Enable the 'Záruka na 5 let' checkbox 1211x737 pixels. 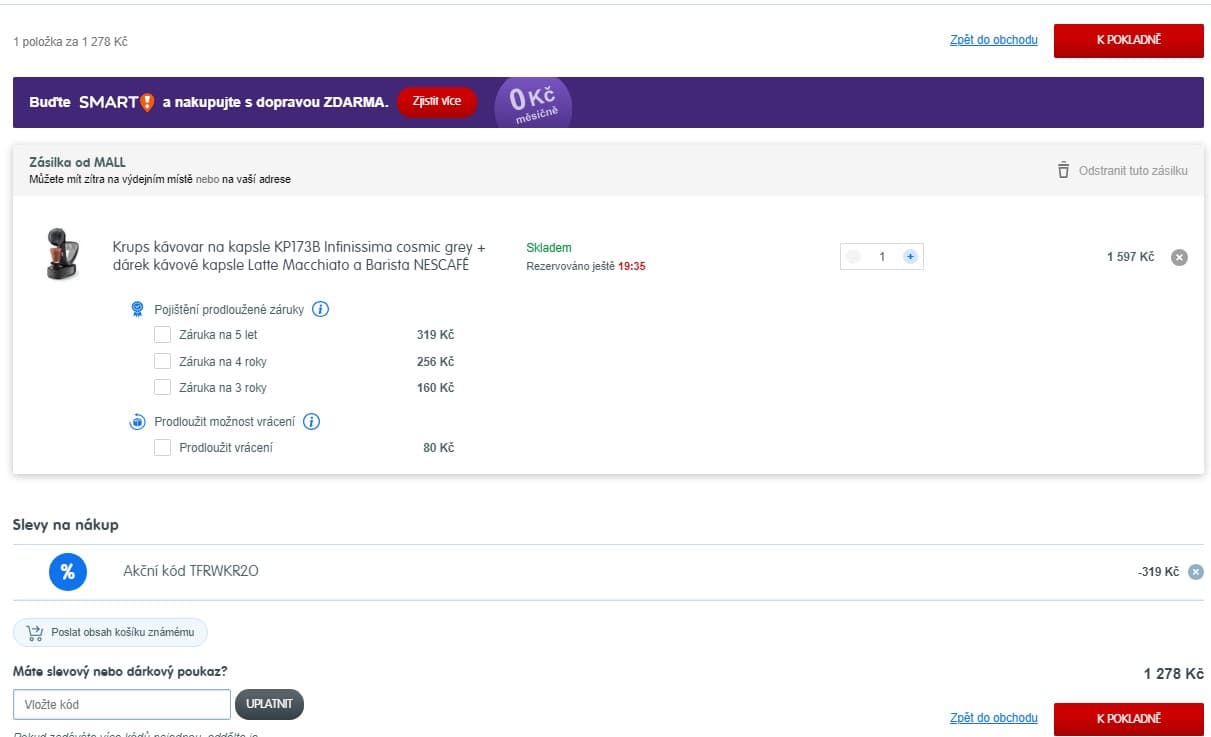(162, 335)
